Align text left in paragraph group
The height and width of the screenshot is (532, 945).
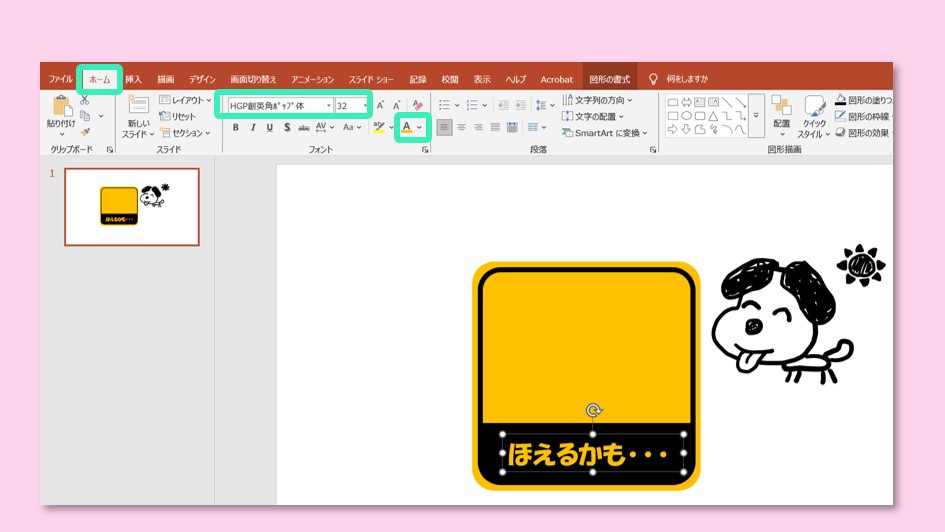click(x=444, y=127)
